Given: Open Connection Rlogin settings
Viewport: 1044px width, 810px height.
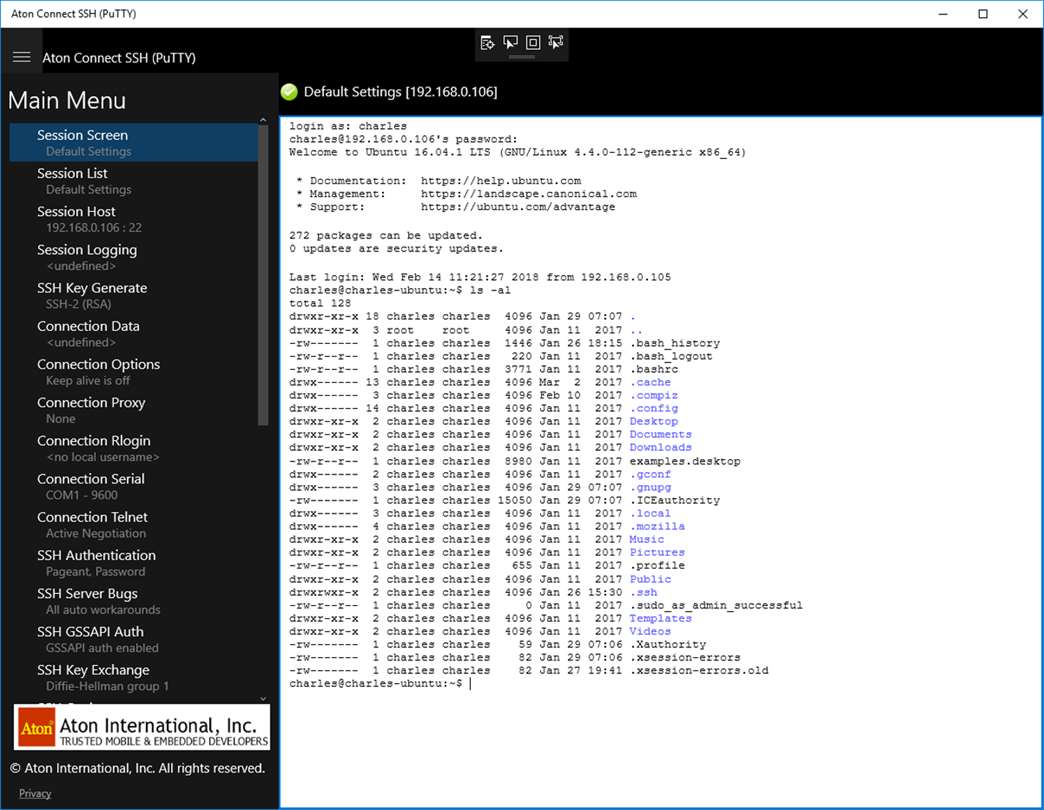Looking at the screenshot, I should tap(133, 448).
